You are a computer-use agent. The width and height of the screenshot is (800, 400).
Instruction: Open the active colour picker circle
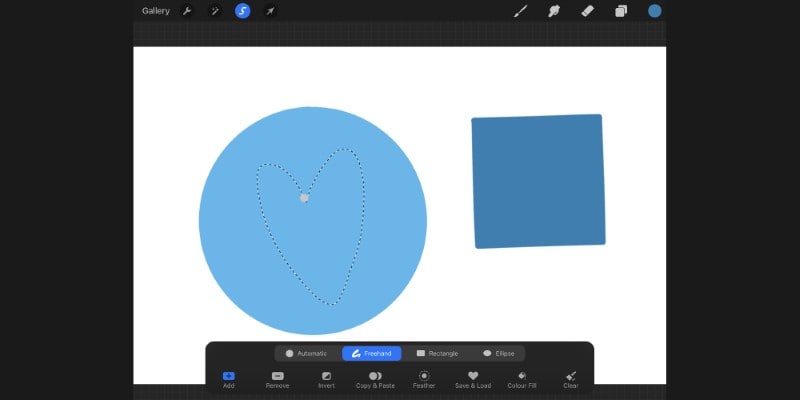[x=655, y=11]
